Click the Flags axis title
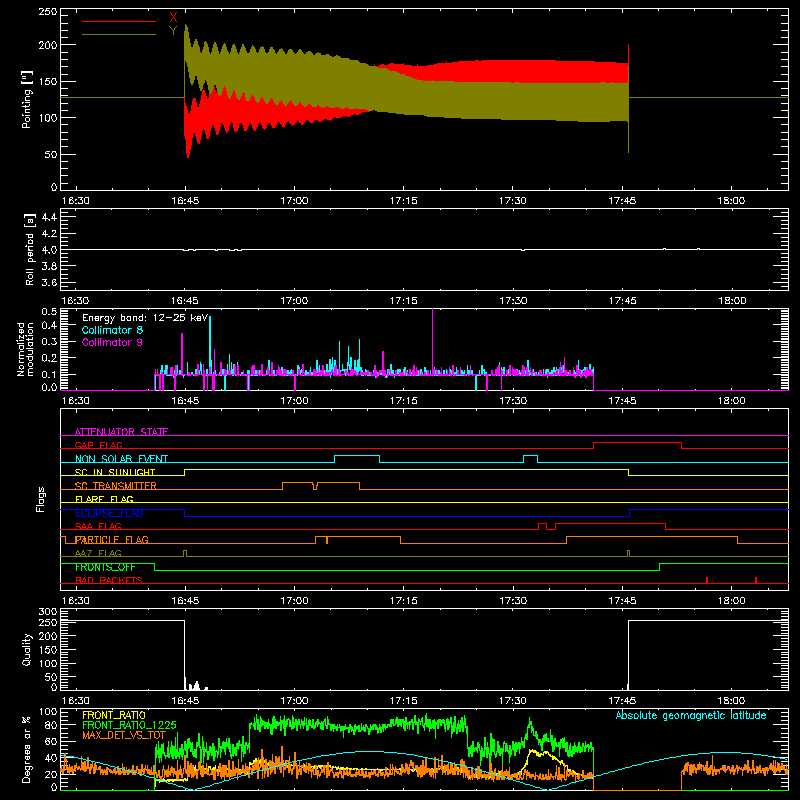Screen dimensions: 800x800 pos(40,499)
